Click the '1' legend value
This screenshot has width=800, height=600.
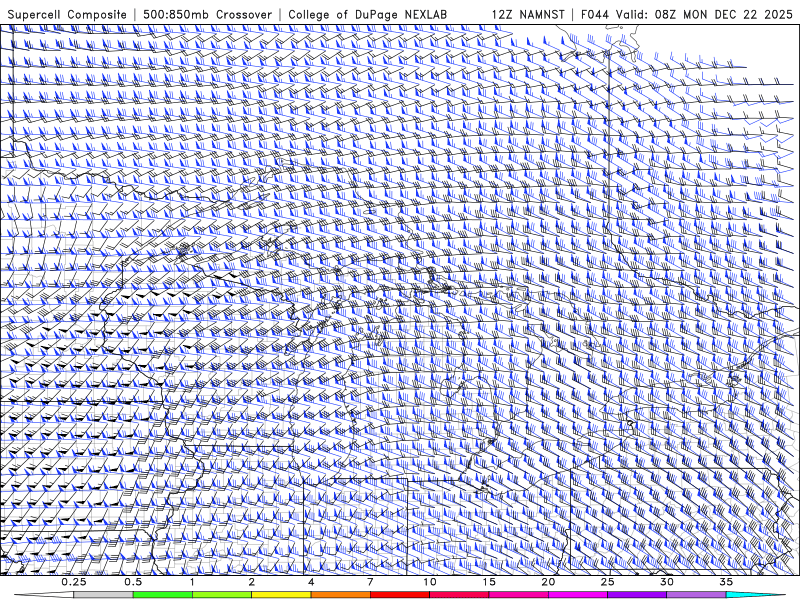coord(192,582)
